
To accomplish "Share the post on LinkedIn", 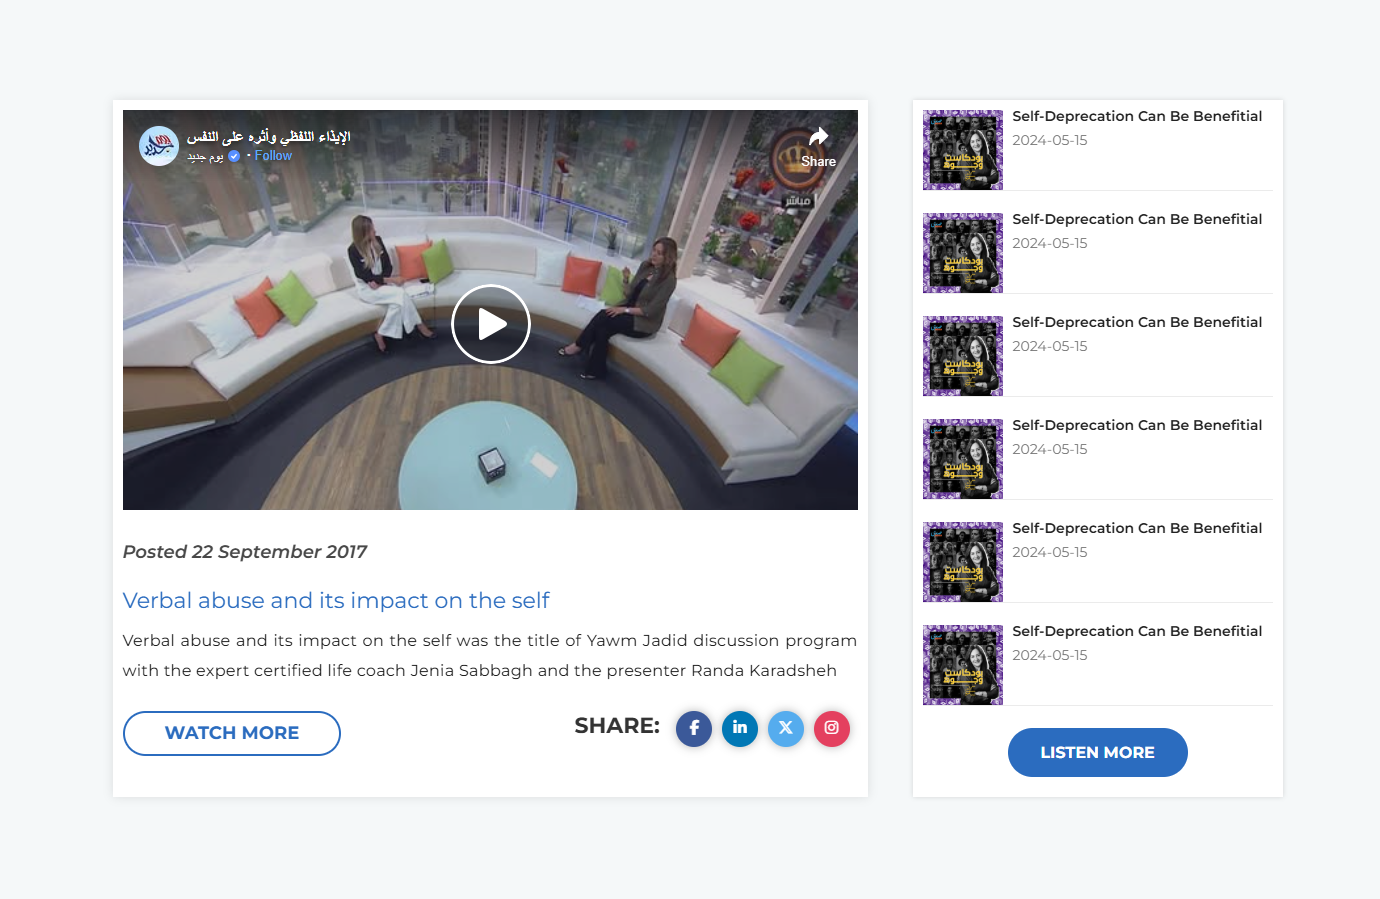I will pos(740,729).
